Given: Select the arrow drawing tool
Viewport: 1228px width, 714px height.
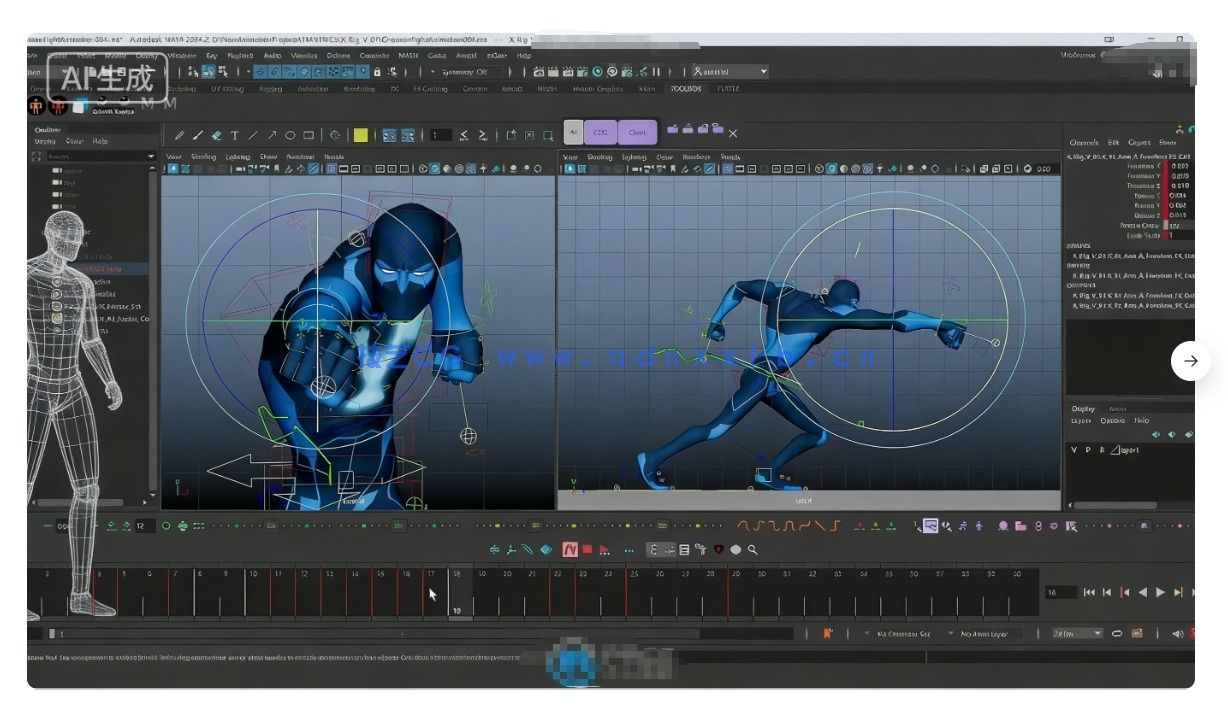Looking at the screenshot, I should (x=271, y=135).
